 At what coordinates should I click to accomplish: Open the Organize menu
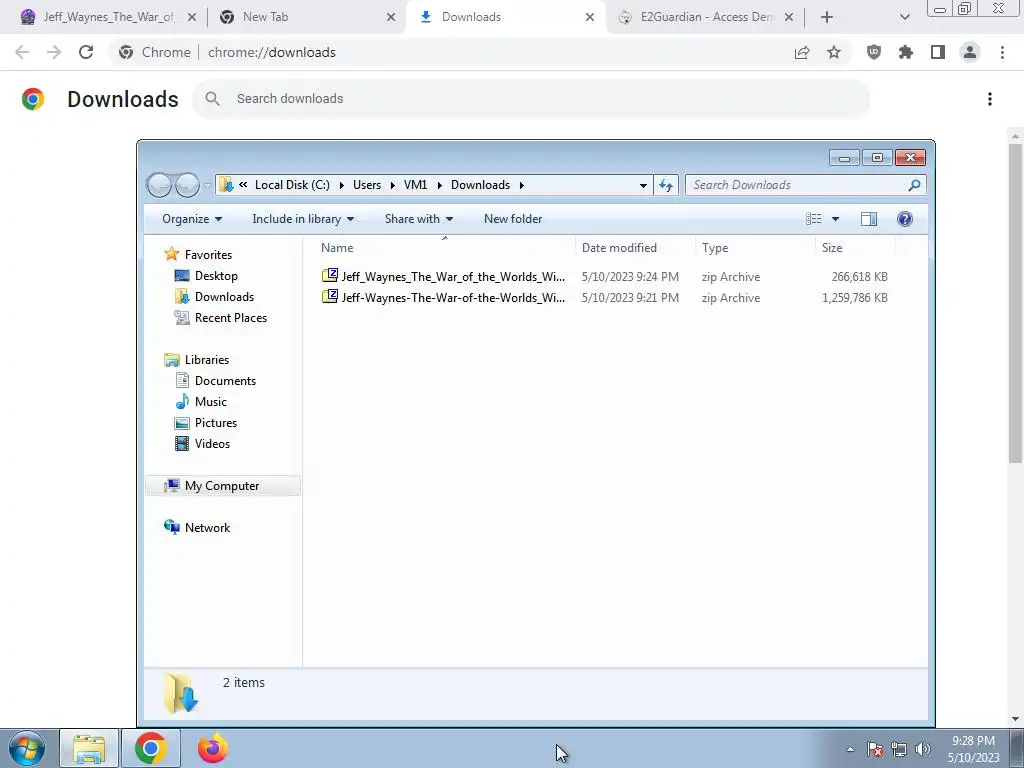[192, 219]
